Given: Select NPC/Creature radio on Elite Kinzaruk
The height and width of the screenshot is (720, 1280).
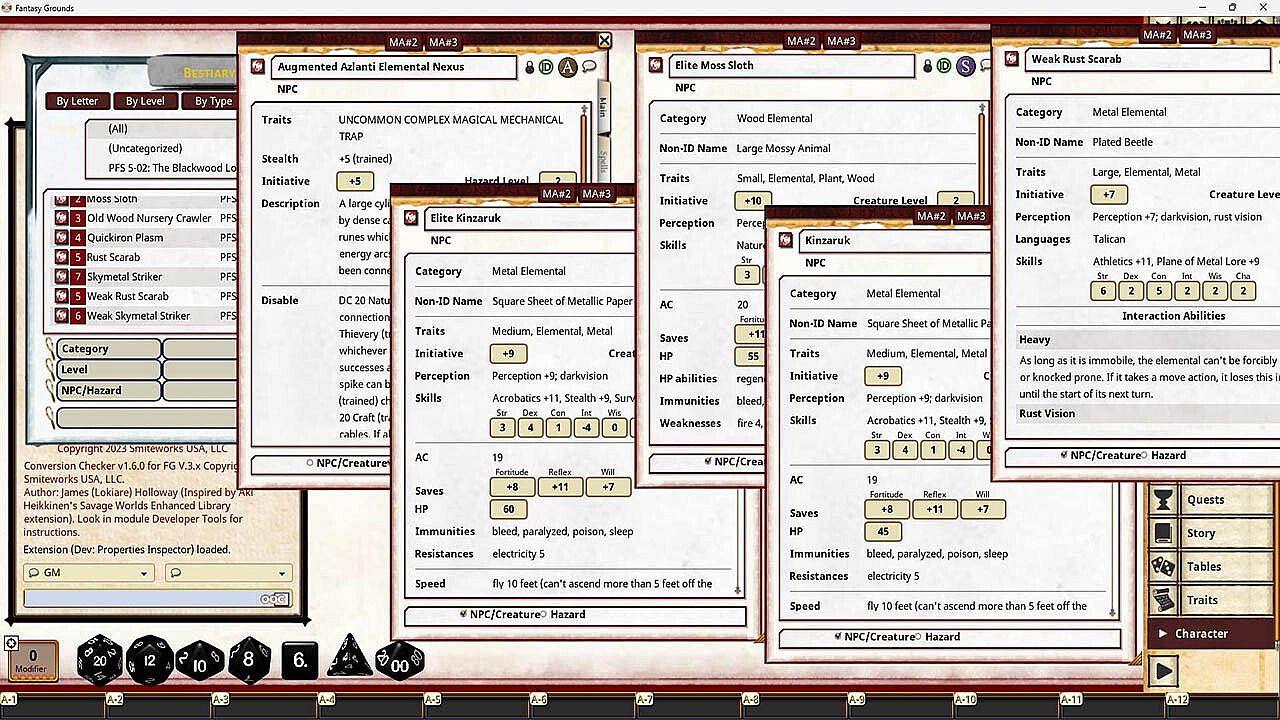Looking at the screenshot, I should [463, 614].
